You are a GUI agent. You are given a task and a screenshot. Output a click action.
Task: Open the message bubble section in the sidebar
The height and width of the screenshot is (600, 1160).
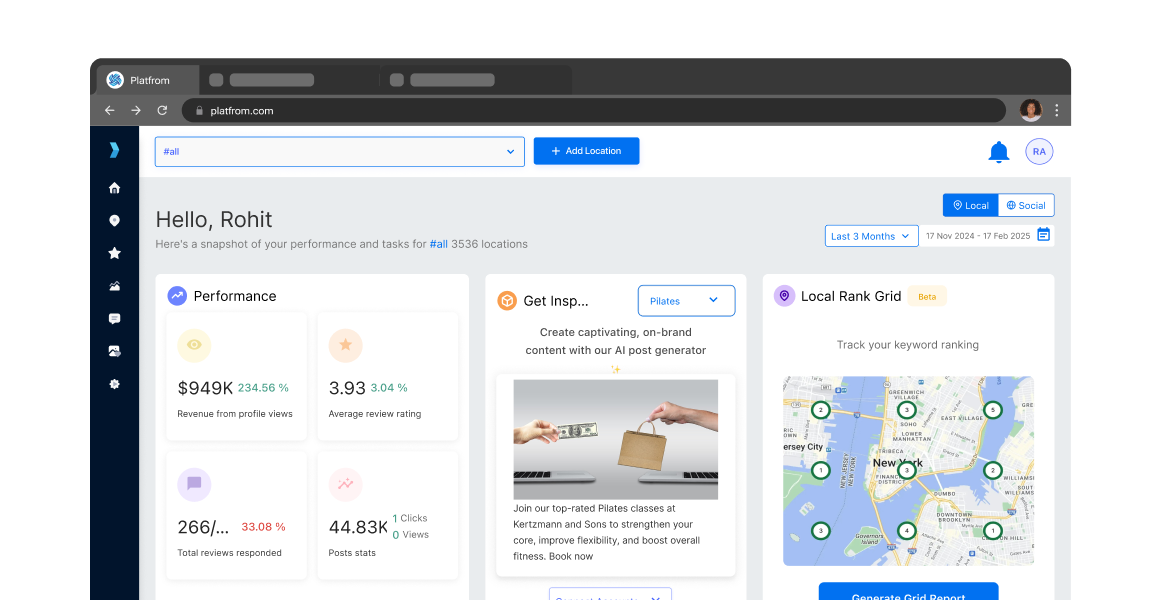114,319
